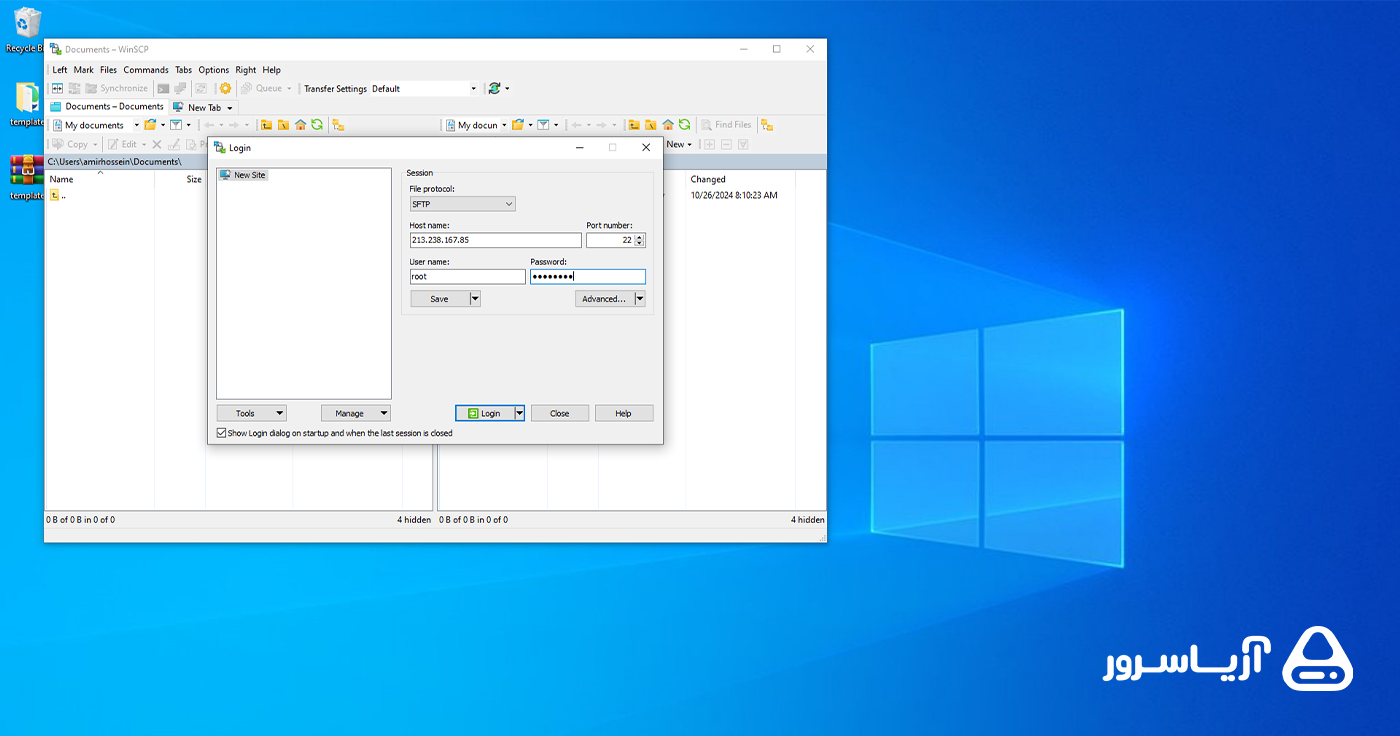Click left panel home directory icon

tap(300, 125)
